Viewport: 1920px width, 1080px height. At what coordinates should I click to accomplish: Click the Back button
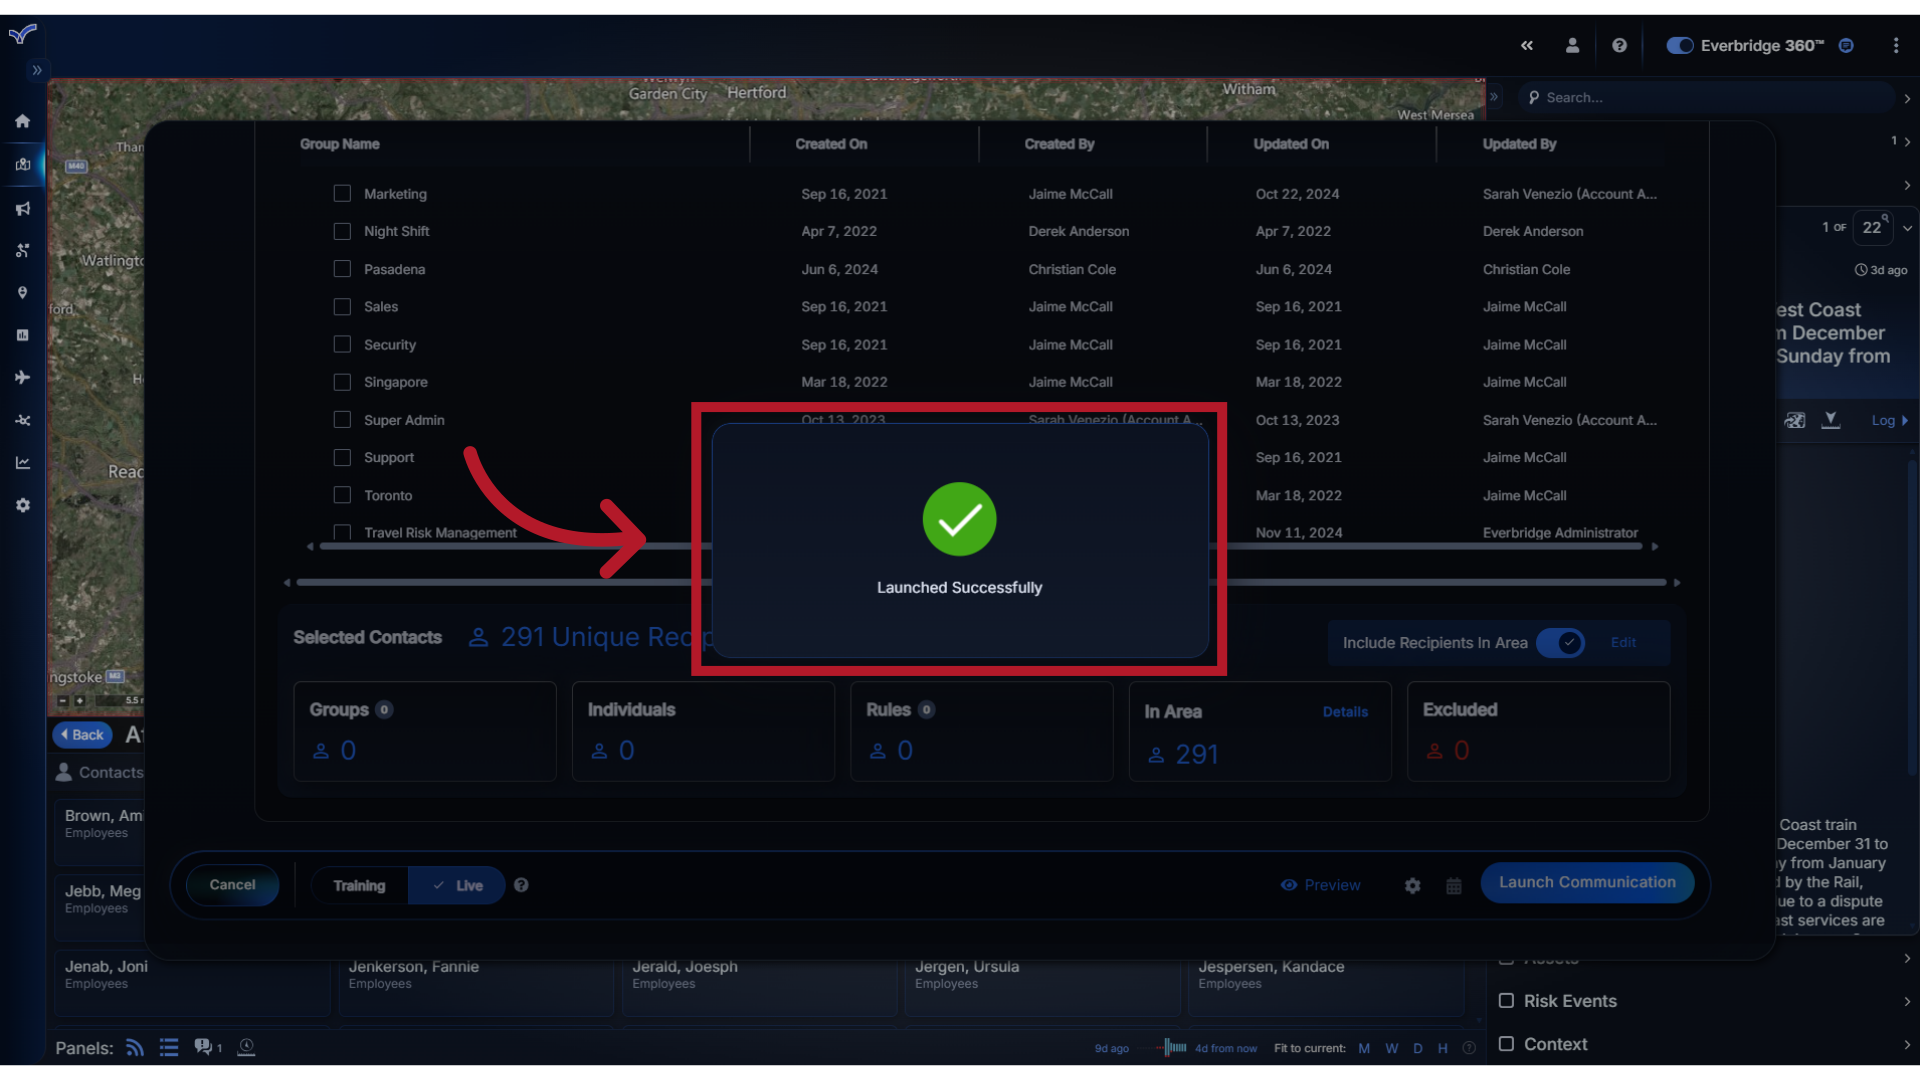coord(82,735)
